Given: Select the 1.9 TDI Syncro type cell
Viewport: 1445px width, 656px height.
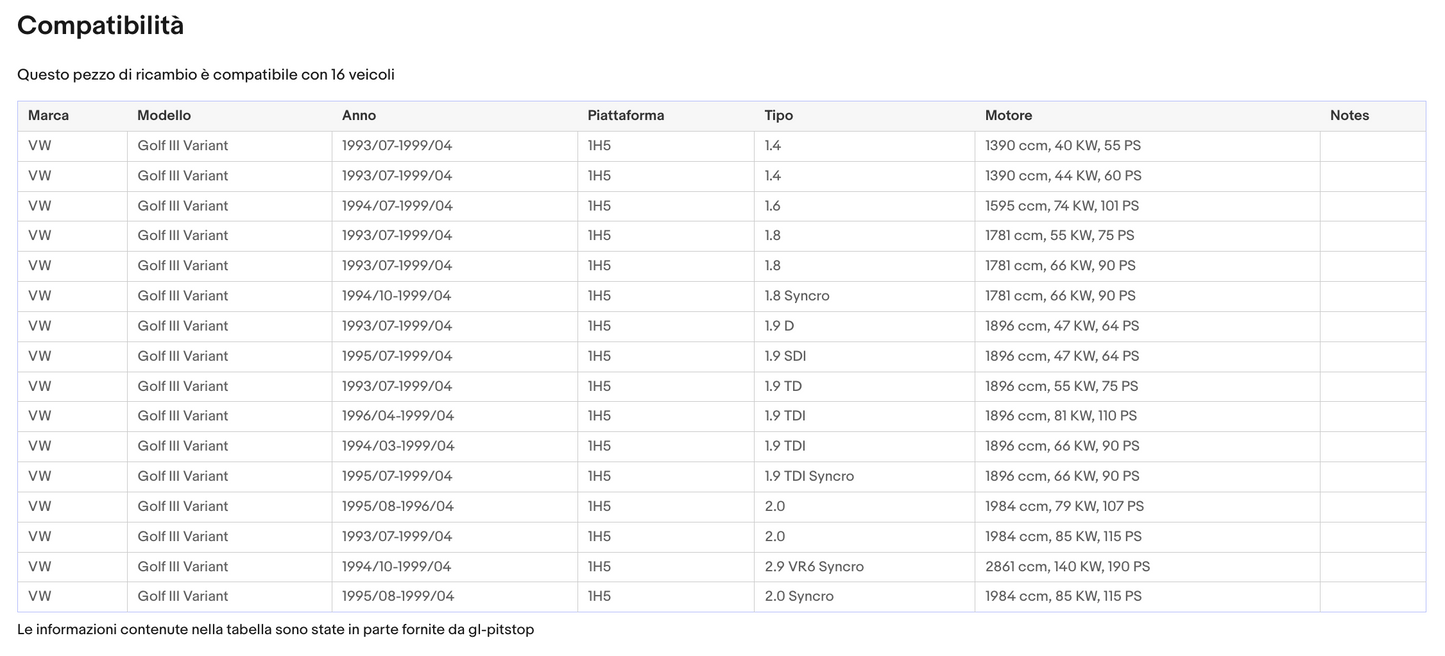Looking at the screenshot, I should tap(809, 476).
